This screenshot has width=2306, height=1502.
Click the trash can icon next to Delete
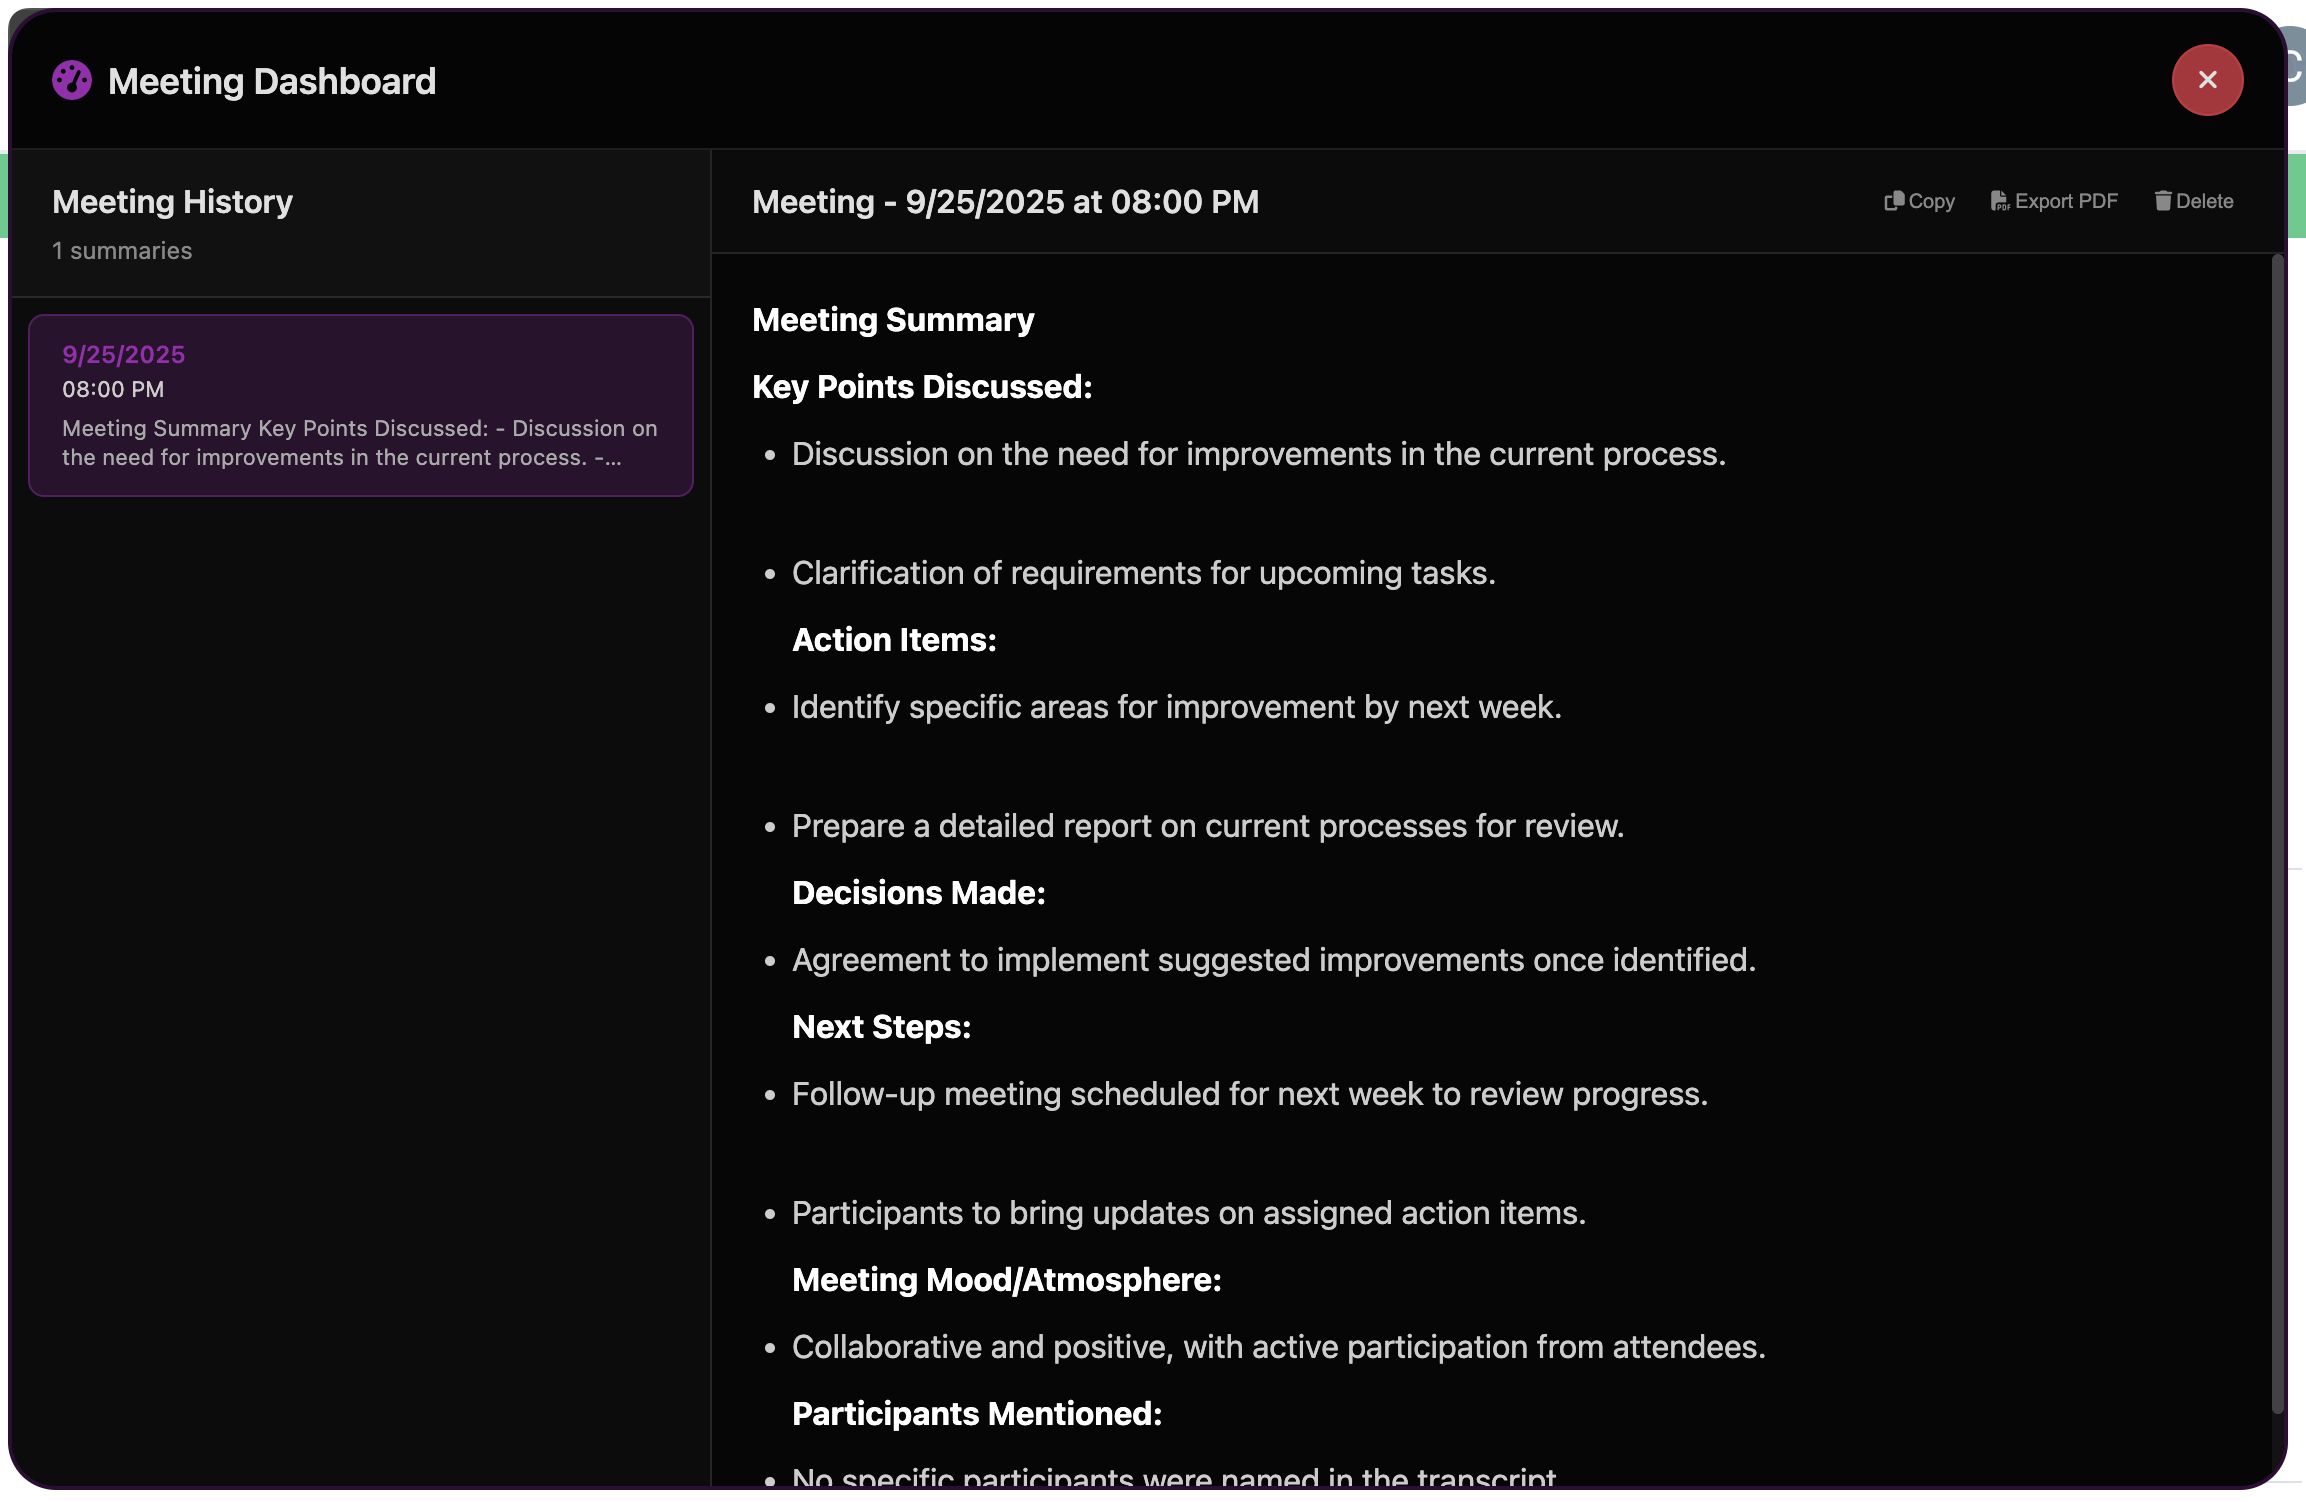click(2162, 200)
